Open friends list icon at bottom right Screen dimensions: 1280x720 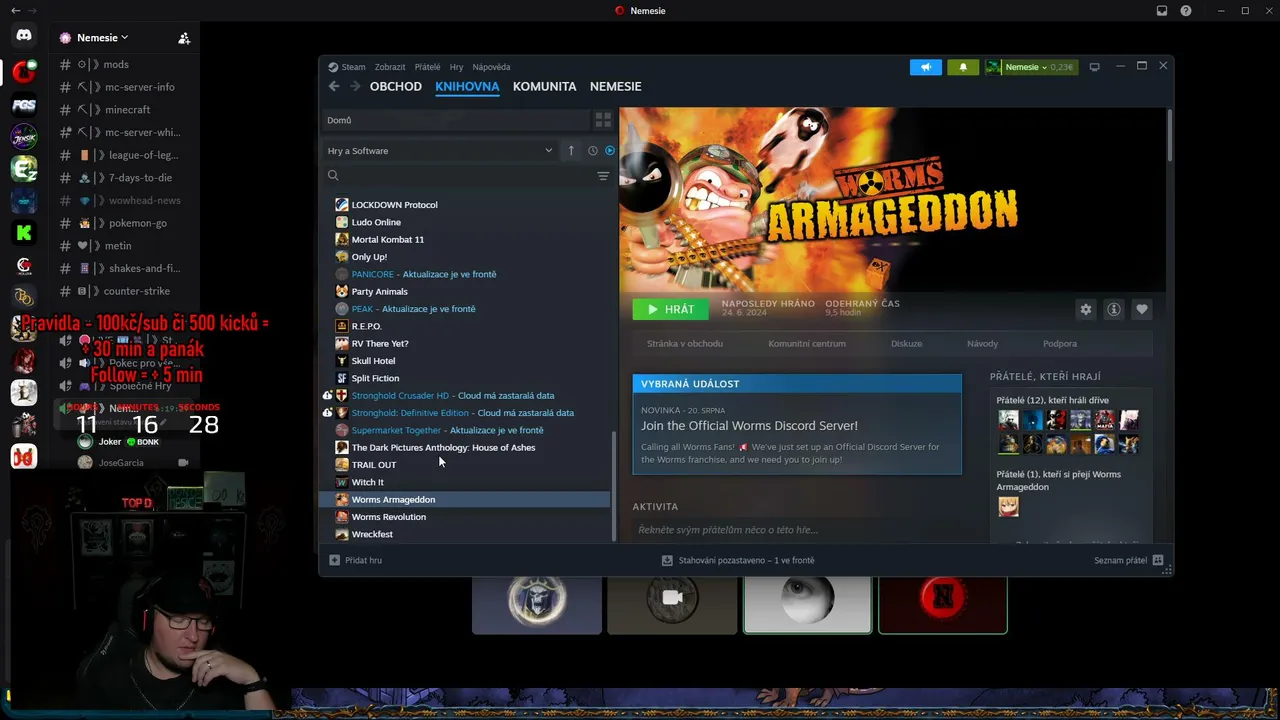click(x=1158, y=560)
